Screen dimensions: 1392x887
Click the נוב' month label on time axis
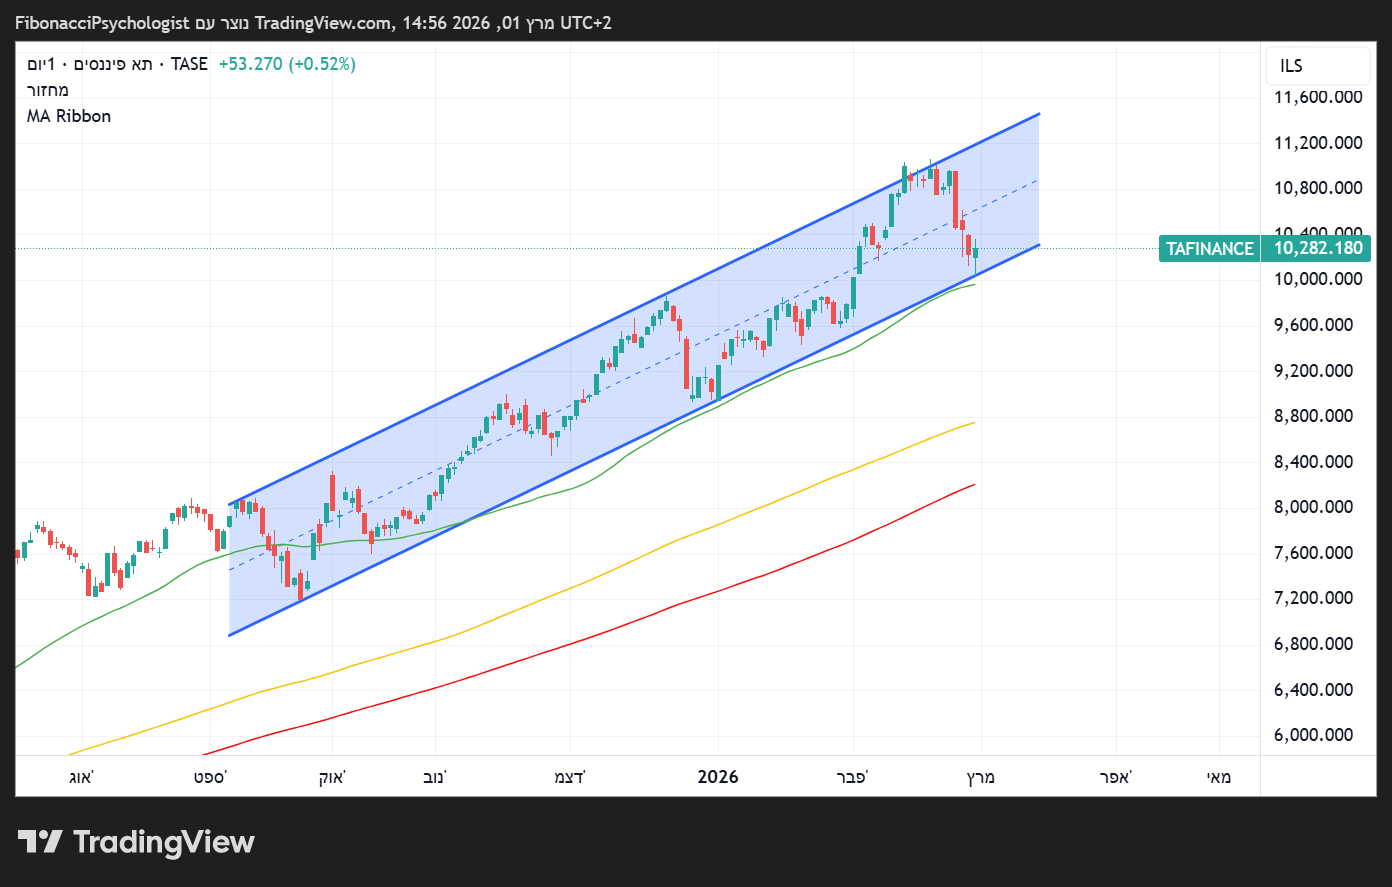click(435, 777)
